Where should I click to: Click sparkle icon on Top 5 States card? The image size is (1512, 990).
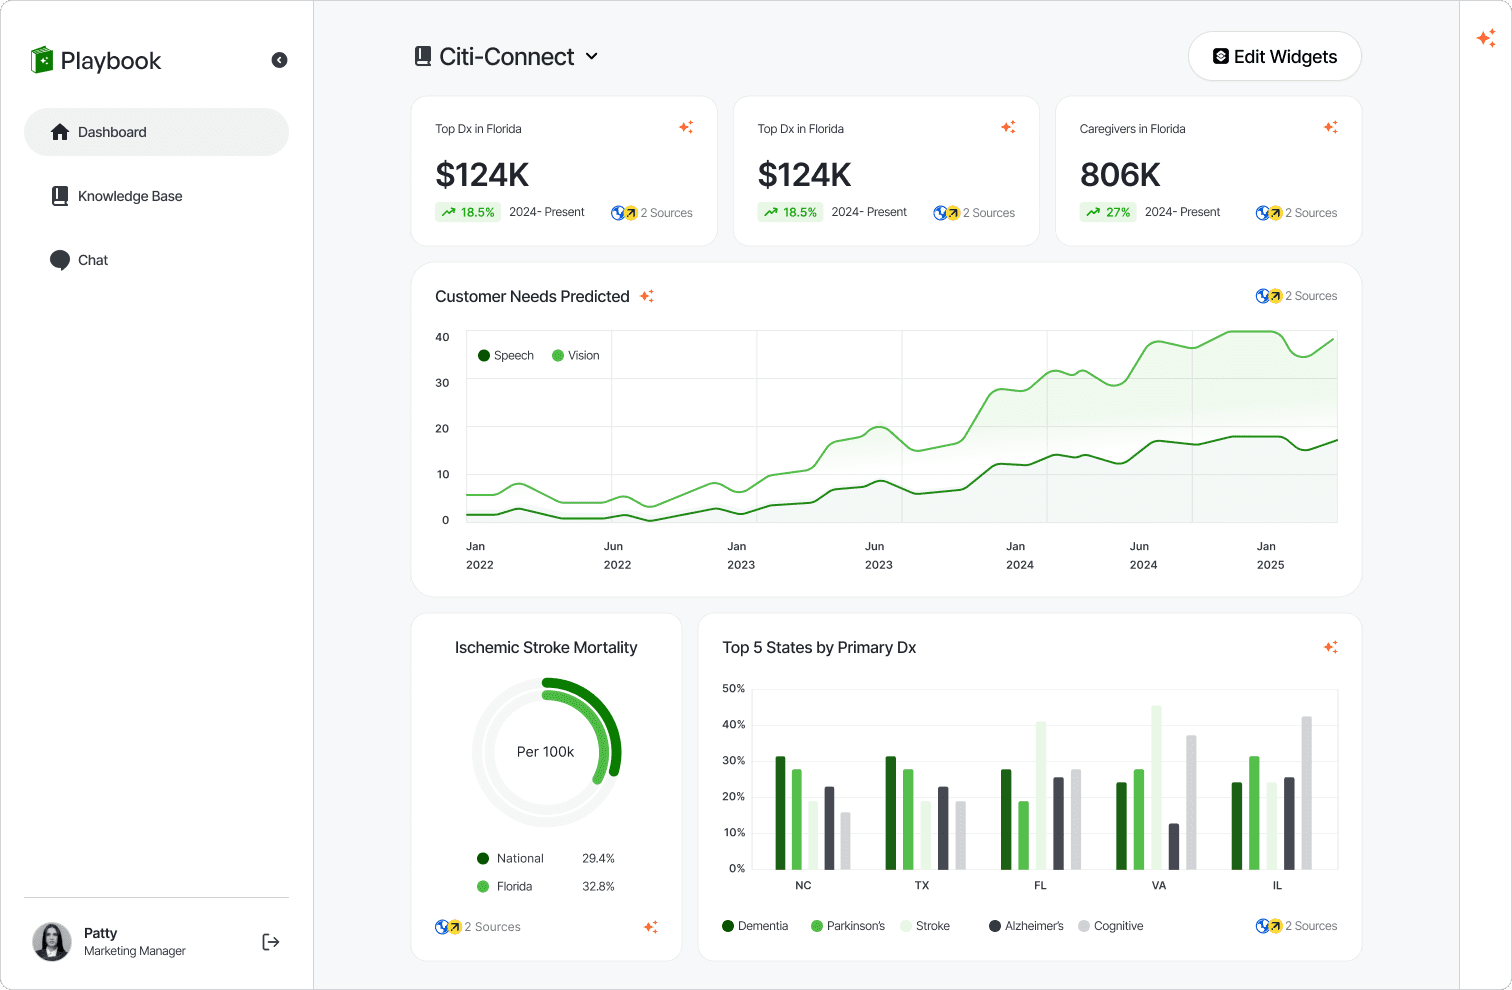click(1330, 647)
